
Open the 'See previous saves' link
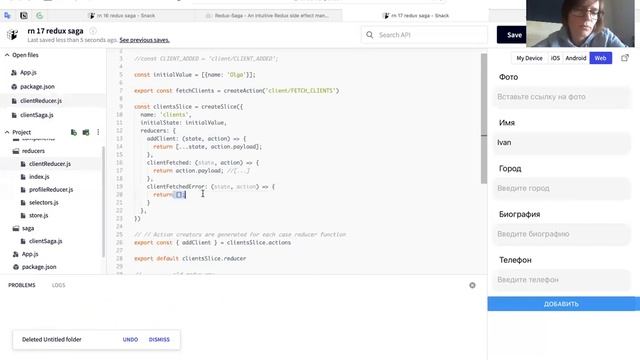[x=144, y=40]
